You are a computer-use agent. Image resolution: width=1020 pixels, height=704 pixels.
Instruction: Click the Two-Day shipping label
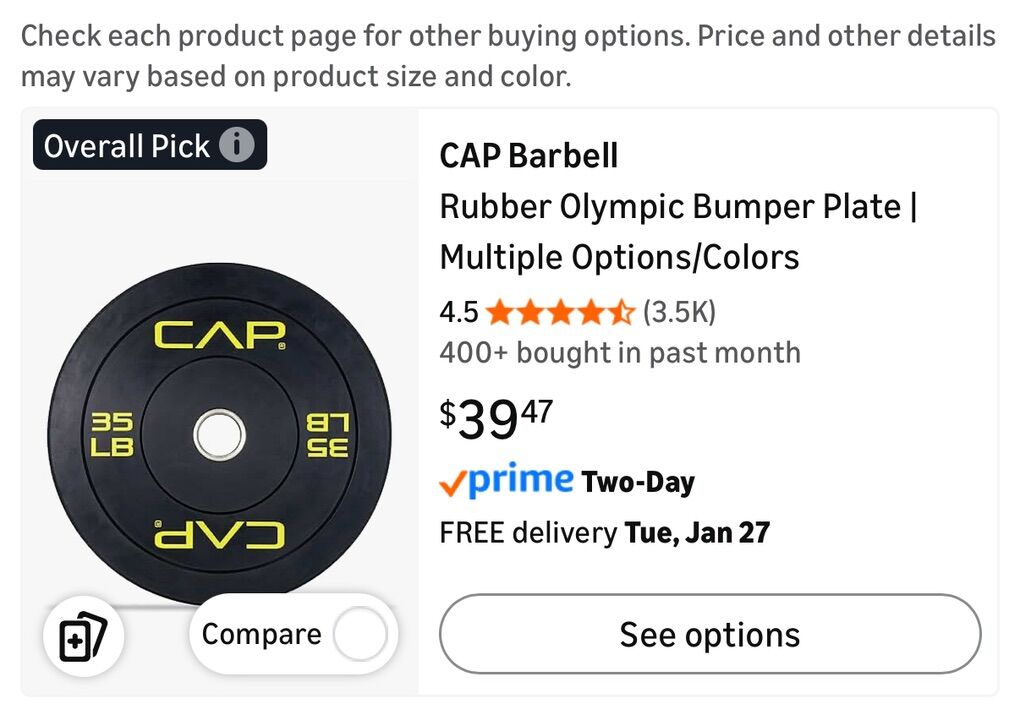click(638, 483)
